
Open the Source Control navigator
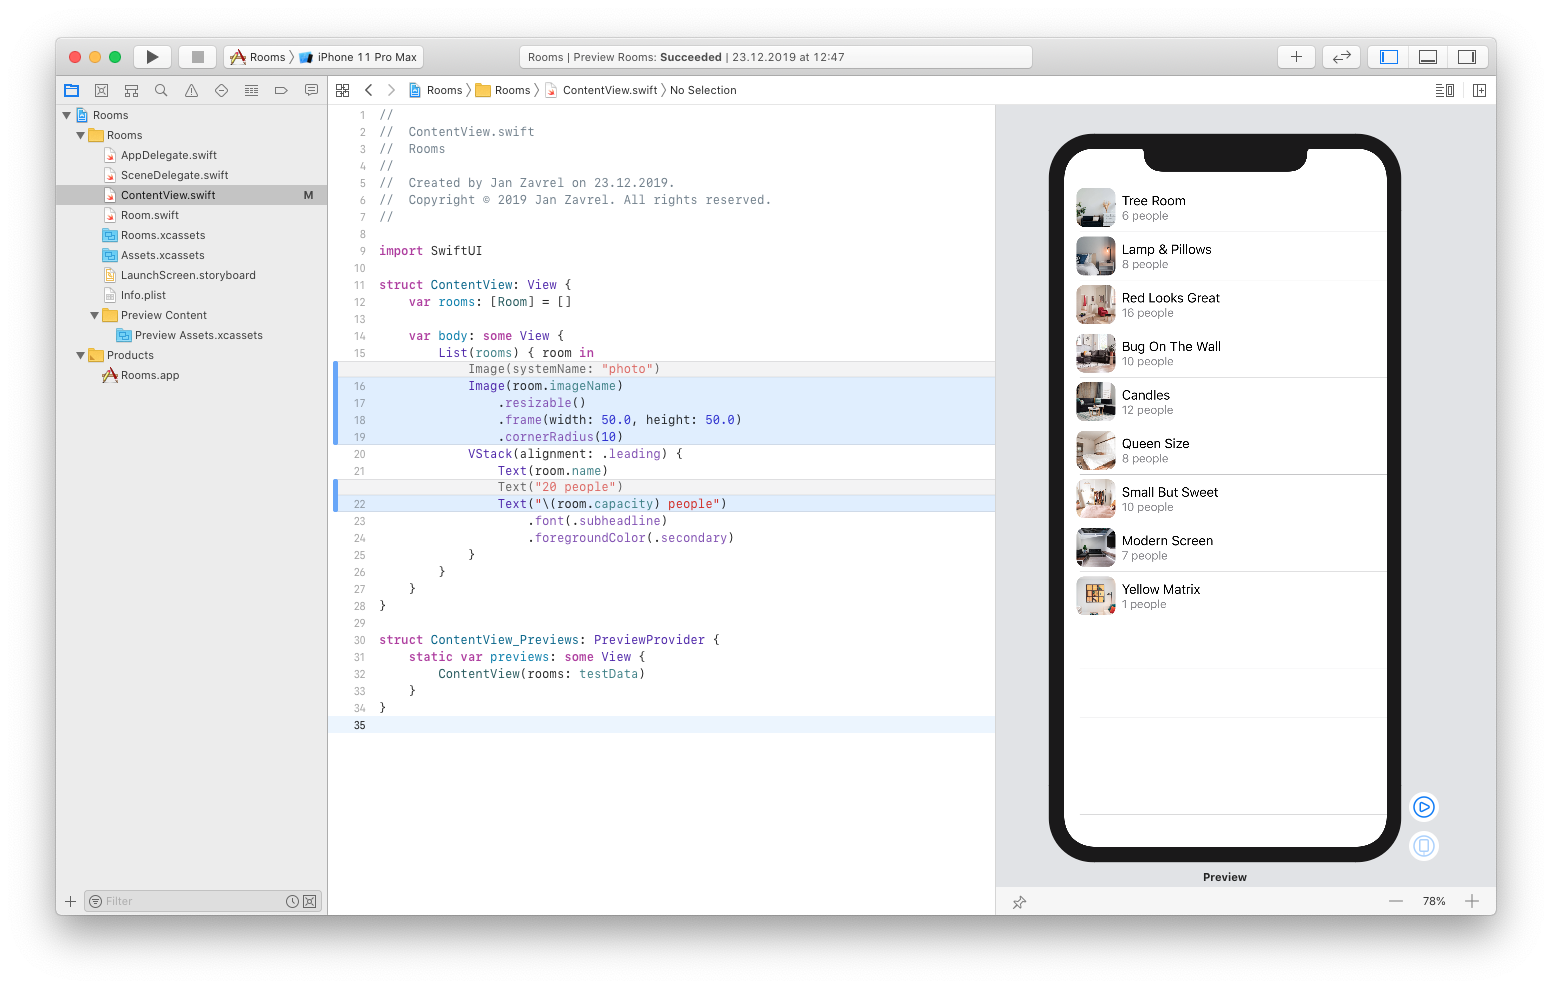click(x=101, y=90)
